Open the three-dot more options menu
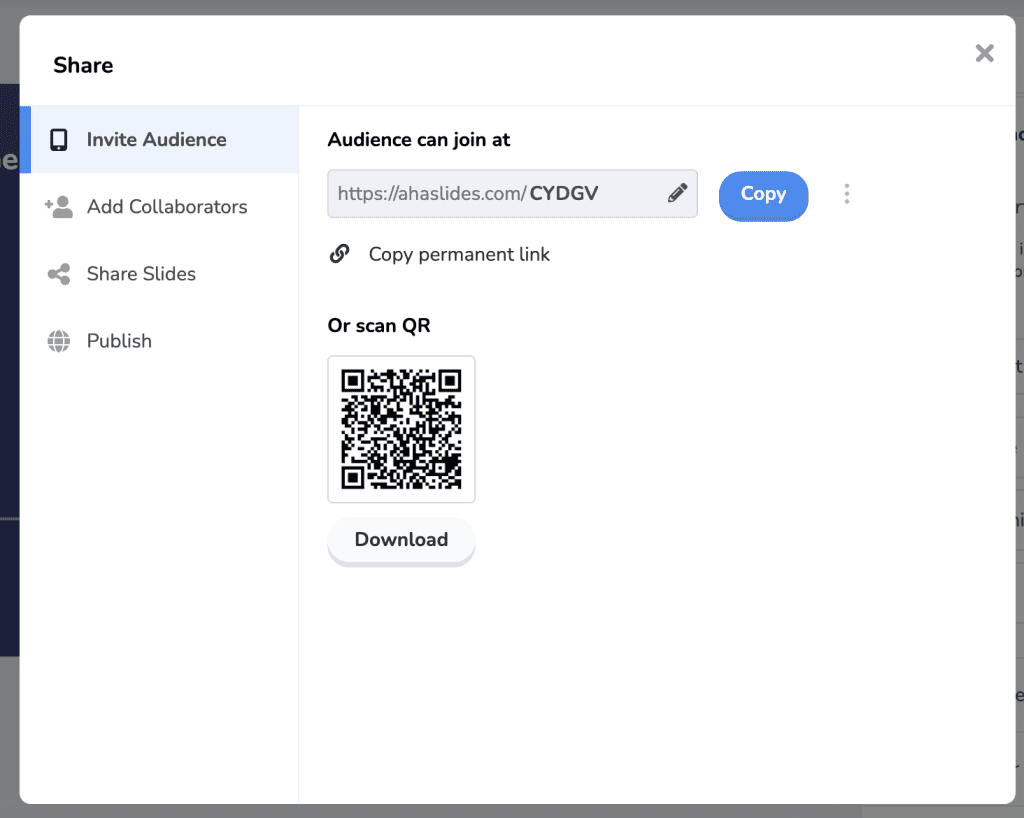The height and width of the screenshot is (818, 1024). pyautogui.click(x=847, y=194)
